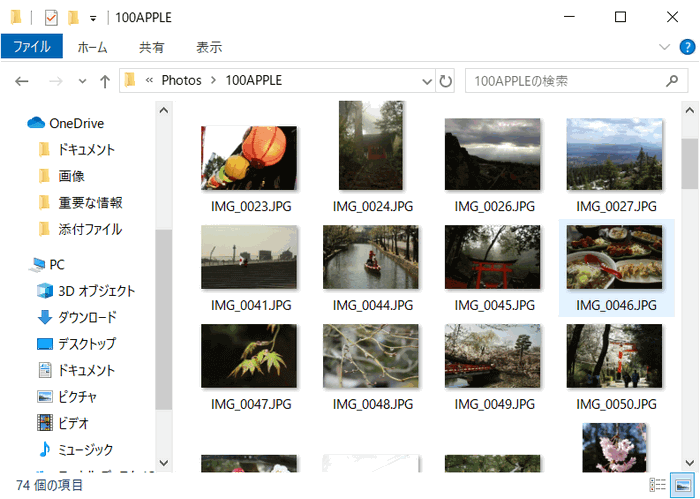Go forward with the right arrow
The image size is (700, 499).
tap(55, 81)
